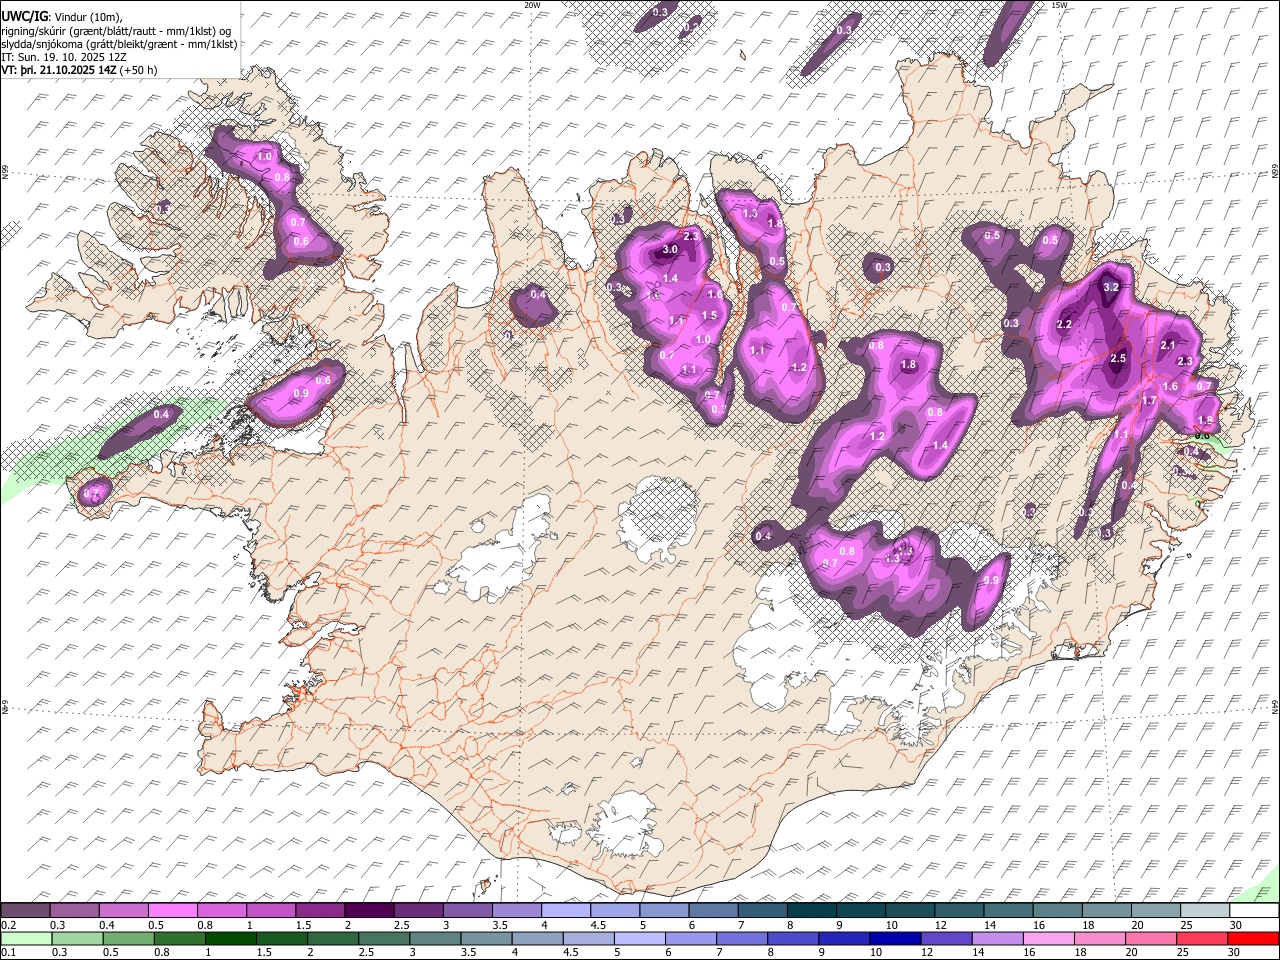Click the 2.1 precipitation value on map
The width and height of the screenshot is (1280, 960).
1168,345
